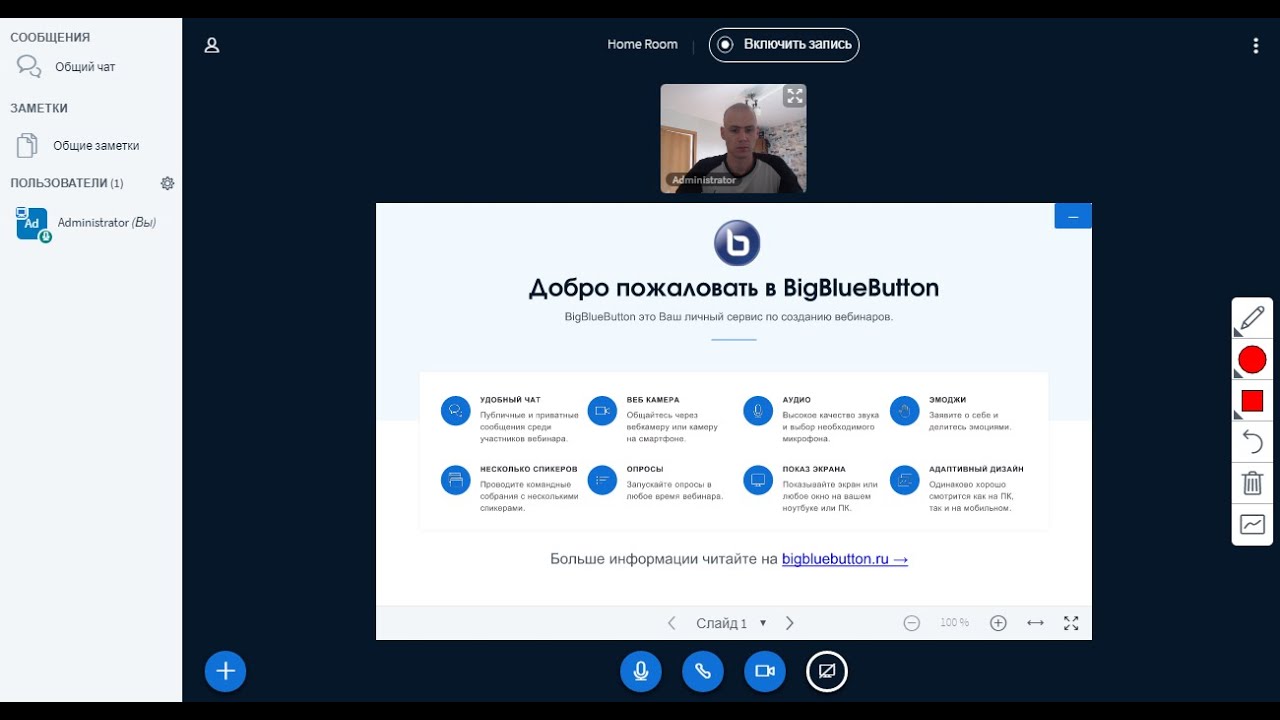Start screen sharing

pyautogui.click(x=827, y=671)
